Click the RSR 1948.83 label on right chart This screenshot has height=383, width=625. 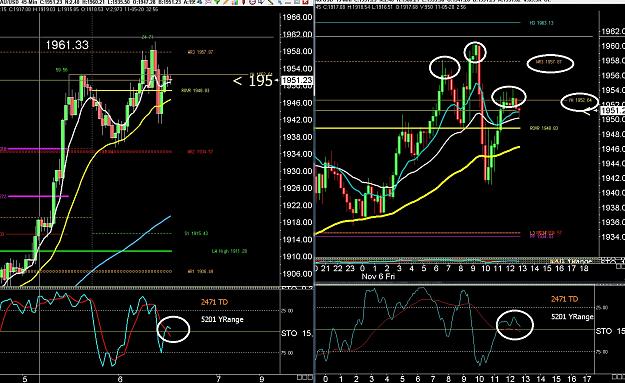point(544,128)
